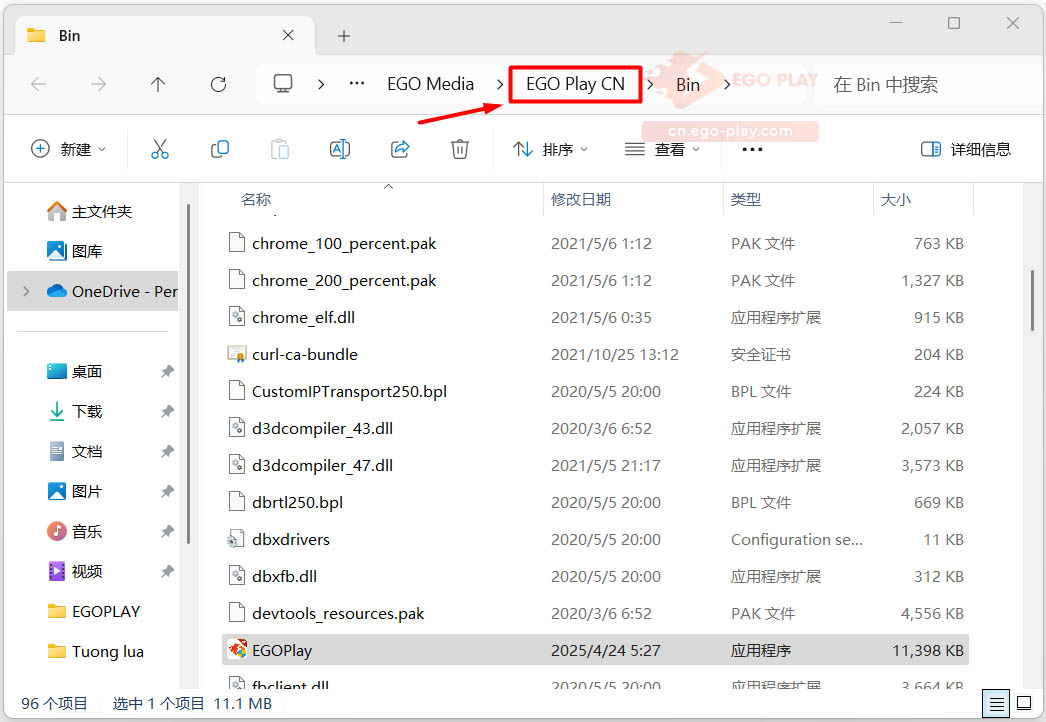Add a new tab with plus

pos(344,36)
